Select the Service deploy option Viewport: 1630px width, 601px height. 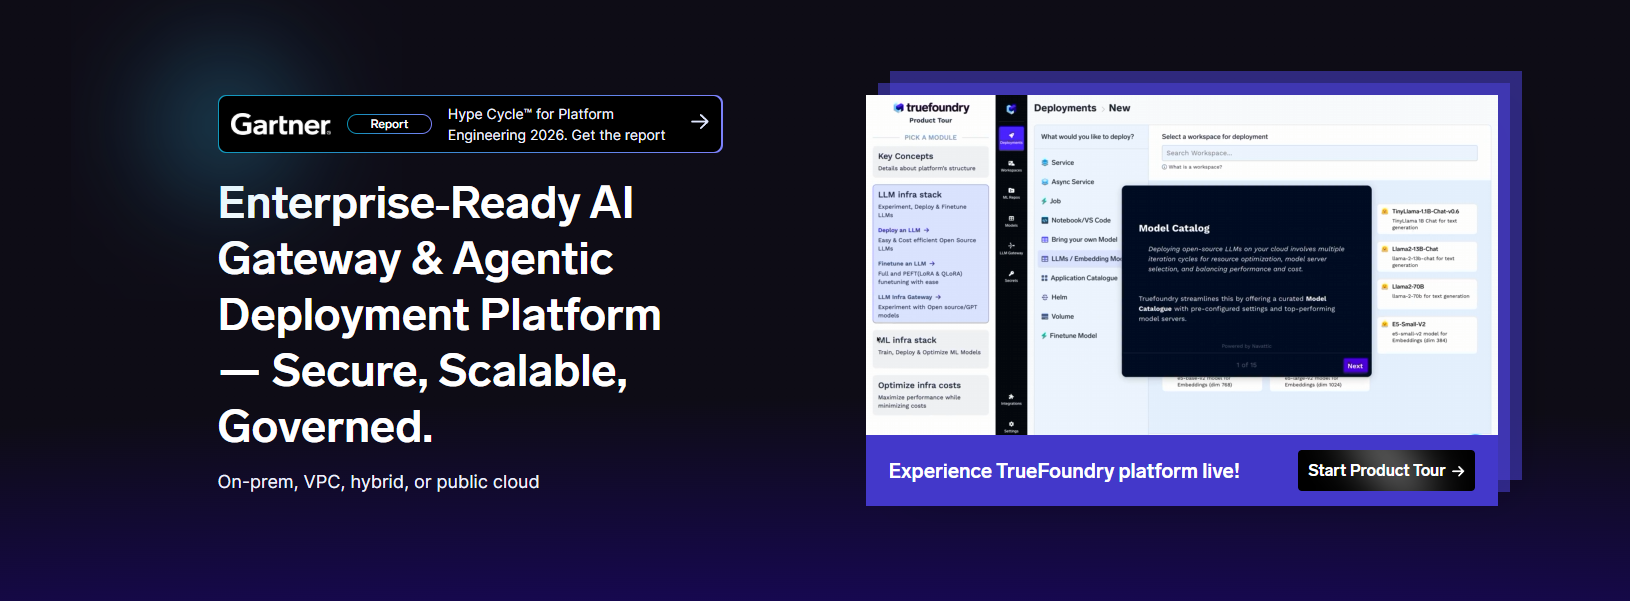[x=1058, y=162]
